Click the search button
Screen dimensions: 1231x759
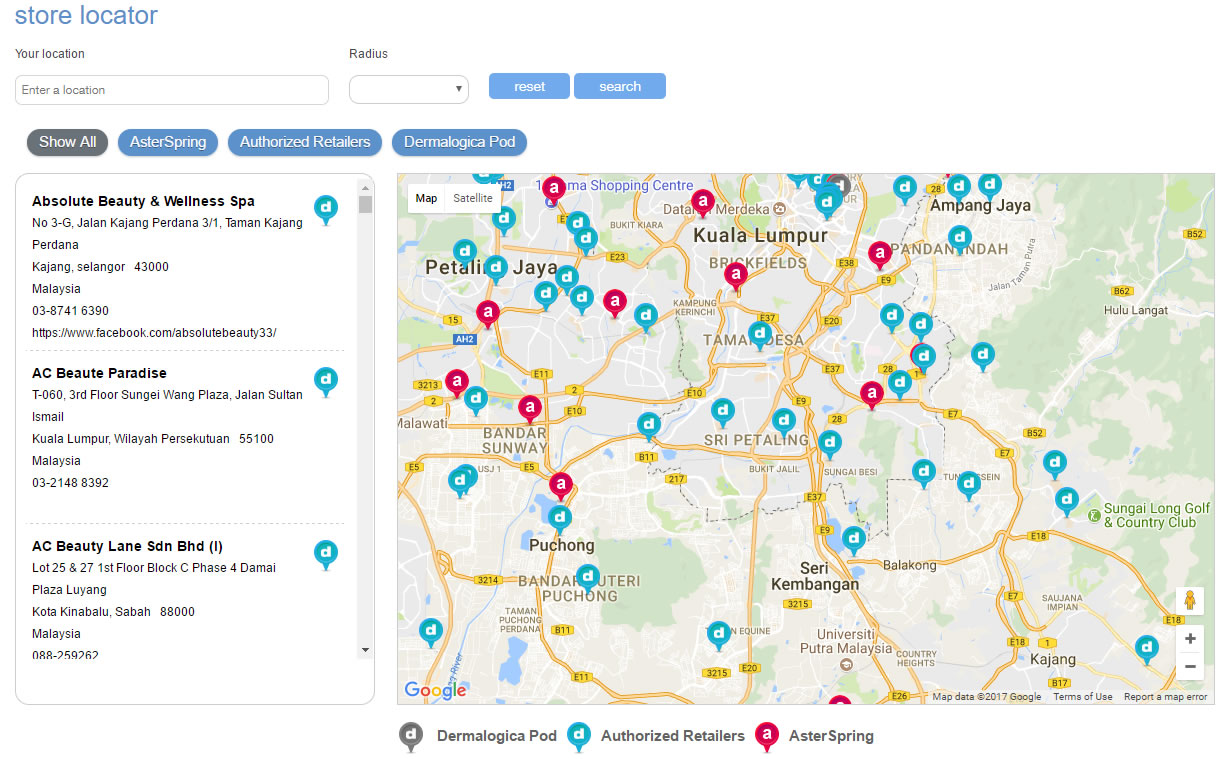620,86
